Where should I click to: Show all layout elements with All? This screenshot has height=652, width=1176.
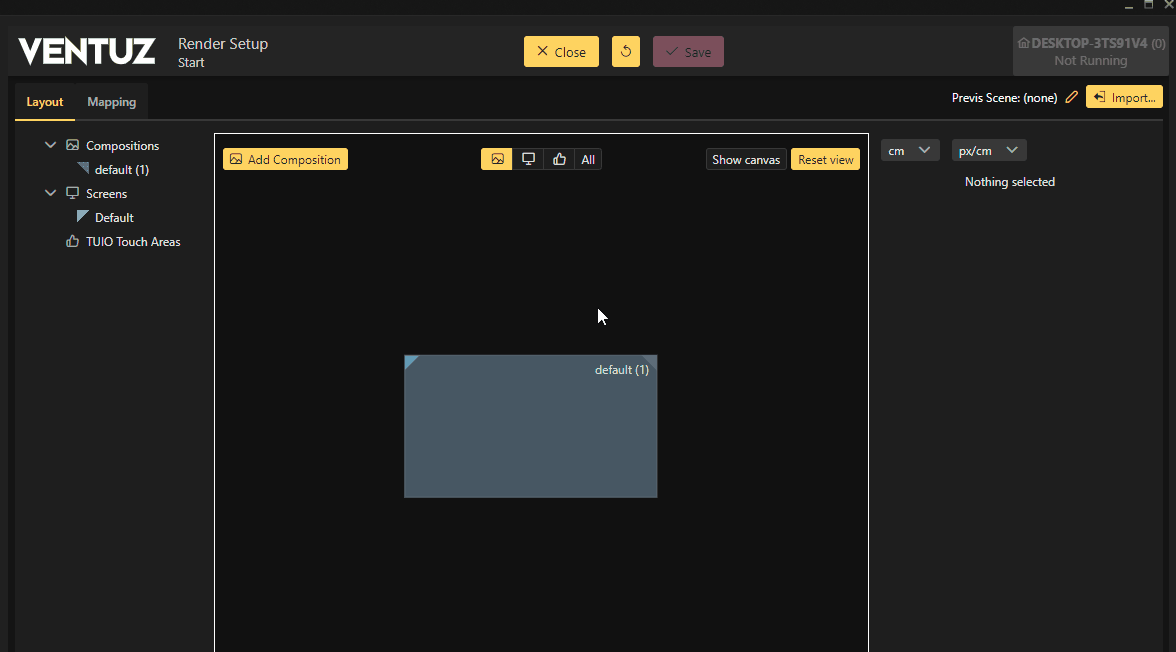tap(588, 159)
